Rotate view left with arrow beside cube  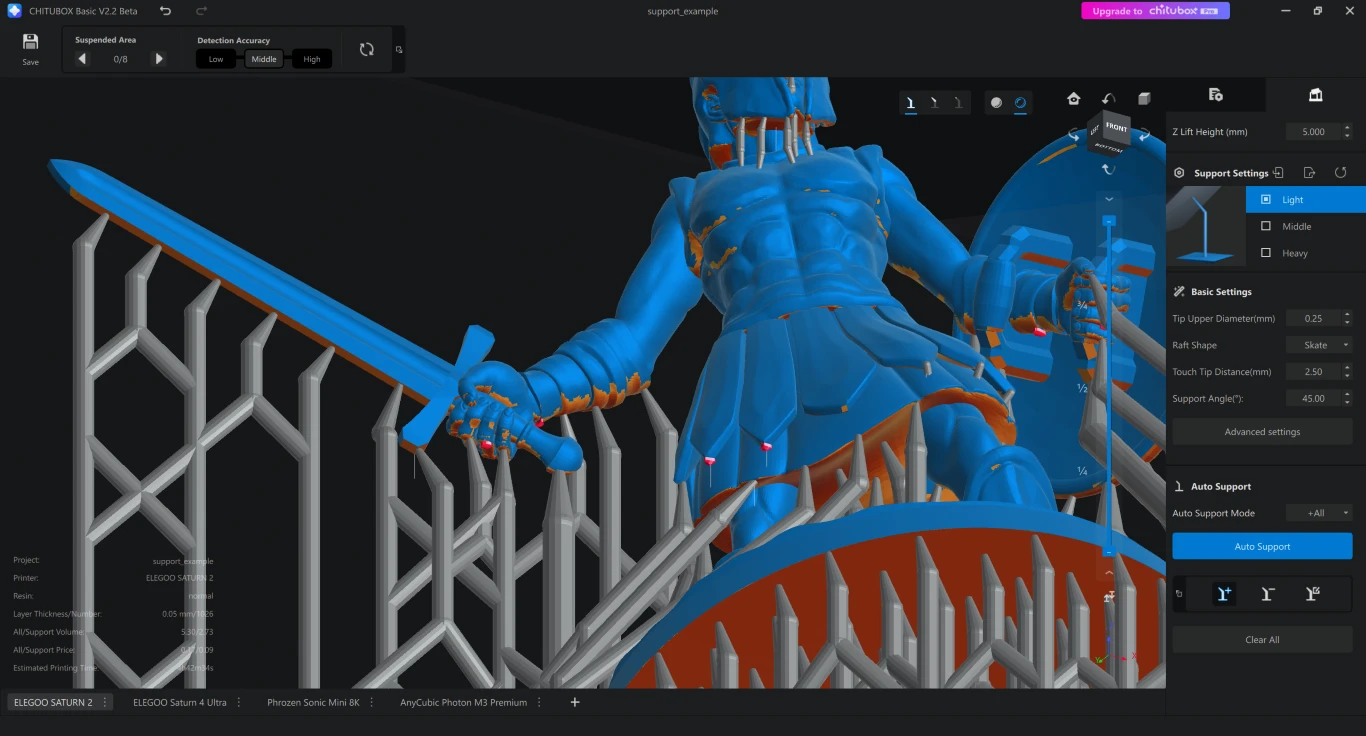coord(1074,134)
